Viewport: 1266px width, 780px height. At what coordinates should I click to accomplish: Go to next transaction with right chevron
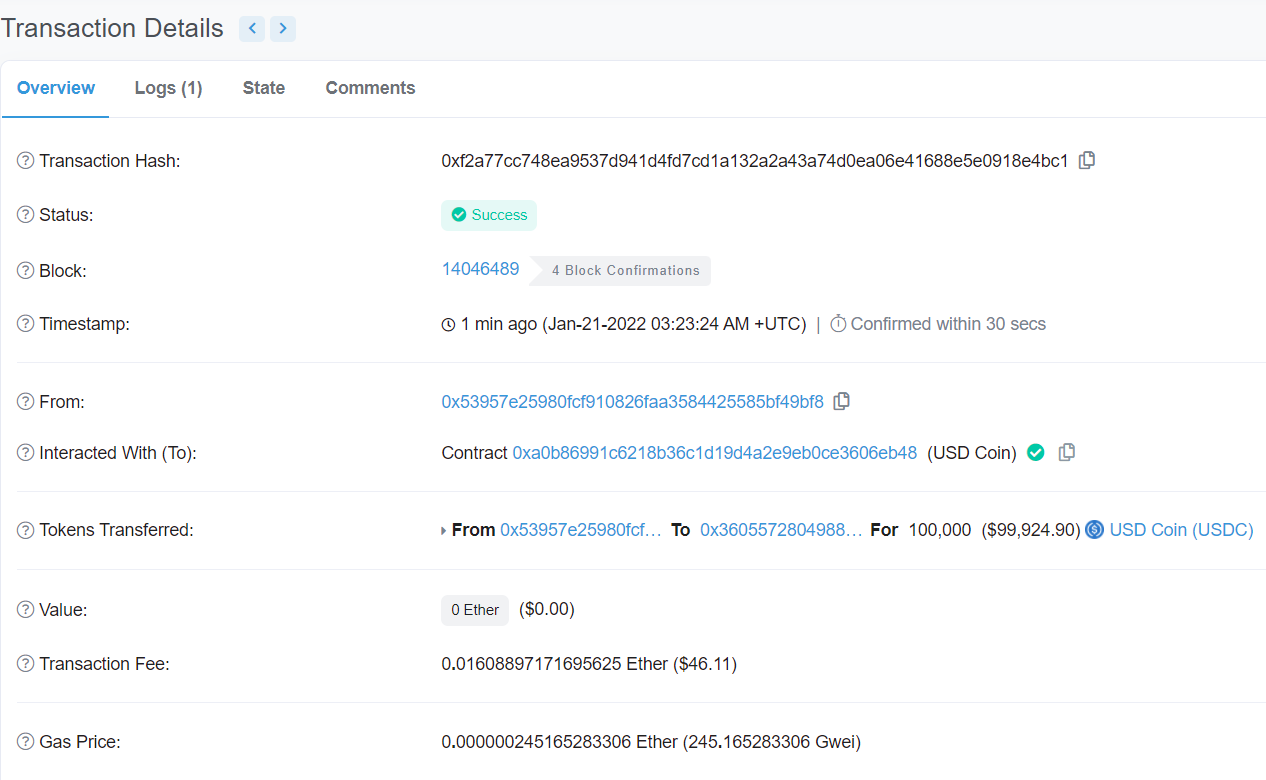click(283, 29)
